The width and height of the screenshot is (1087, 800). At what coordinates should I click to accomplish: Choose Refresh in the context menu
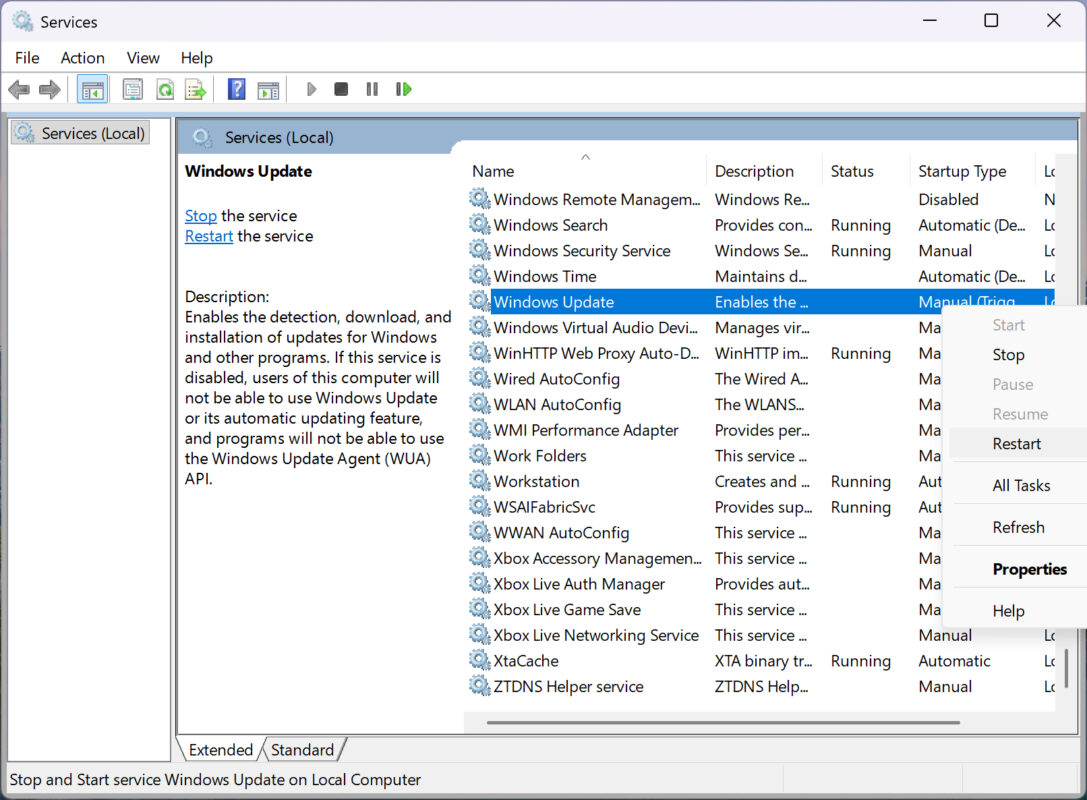pyautogui.click(x=1018, y=527)
